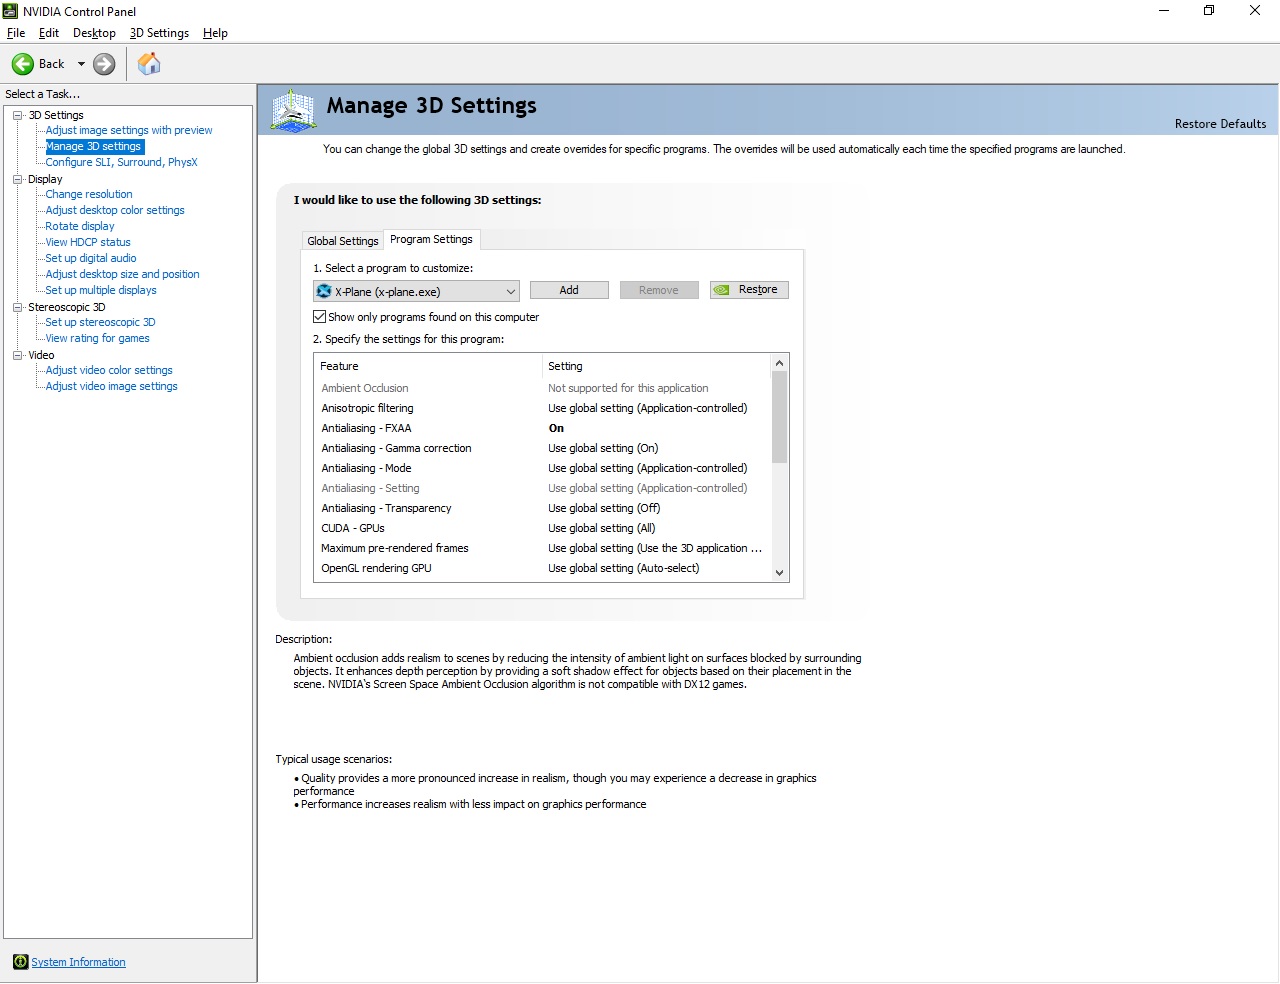
Task: Open View HDCP status task
Action: (x=88, y=242)
